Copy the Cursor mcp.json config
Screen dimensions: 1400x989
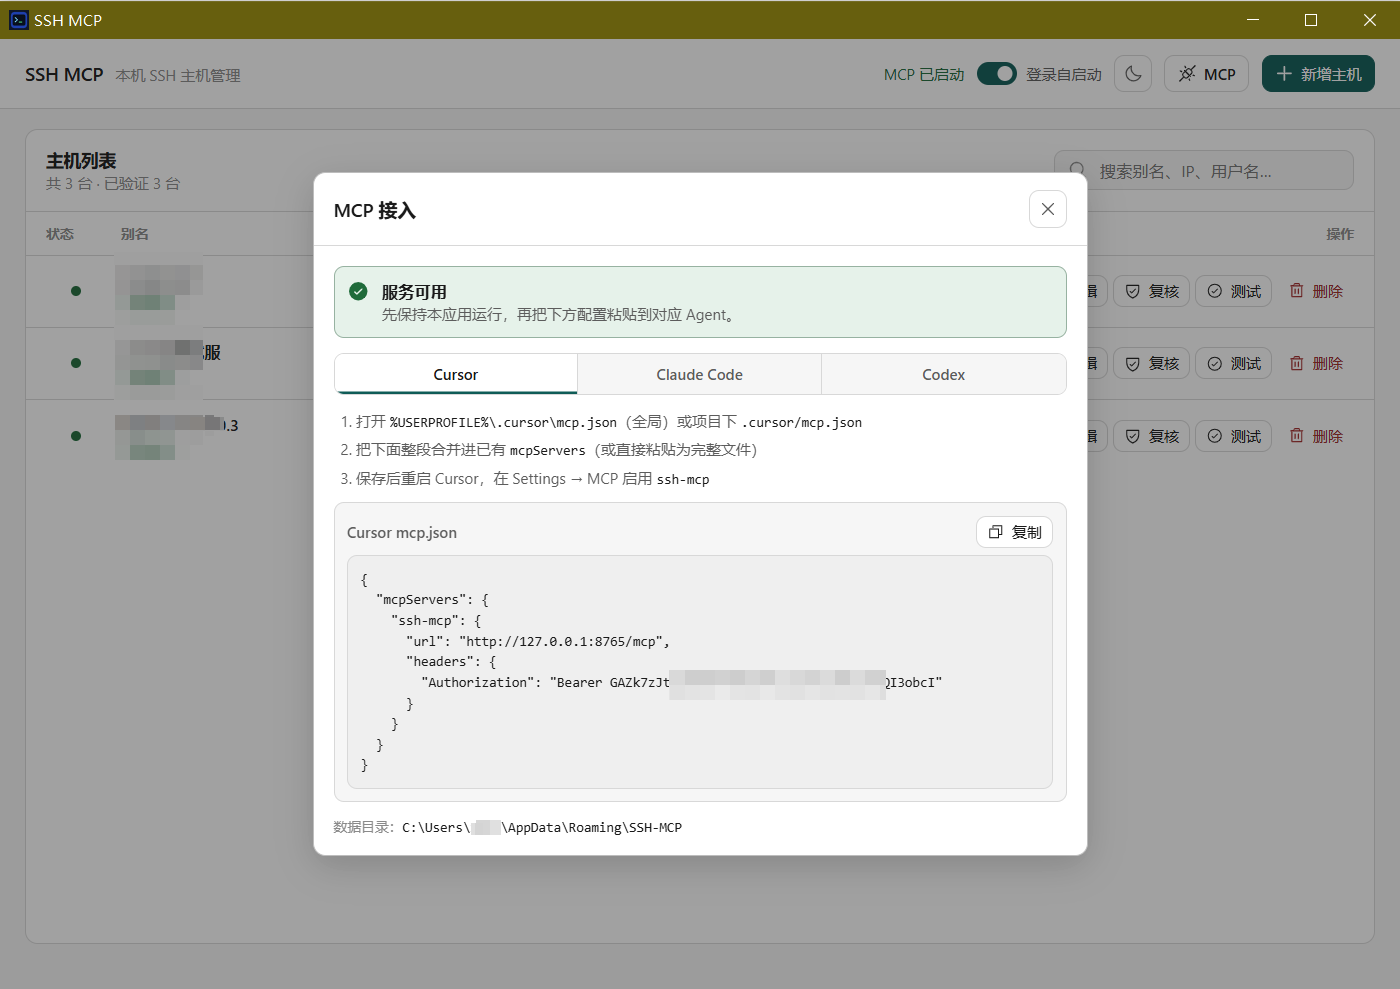point(1014,532)
